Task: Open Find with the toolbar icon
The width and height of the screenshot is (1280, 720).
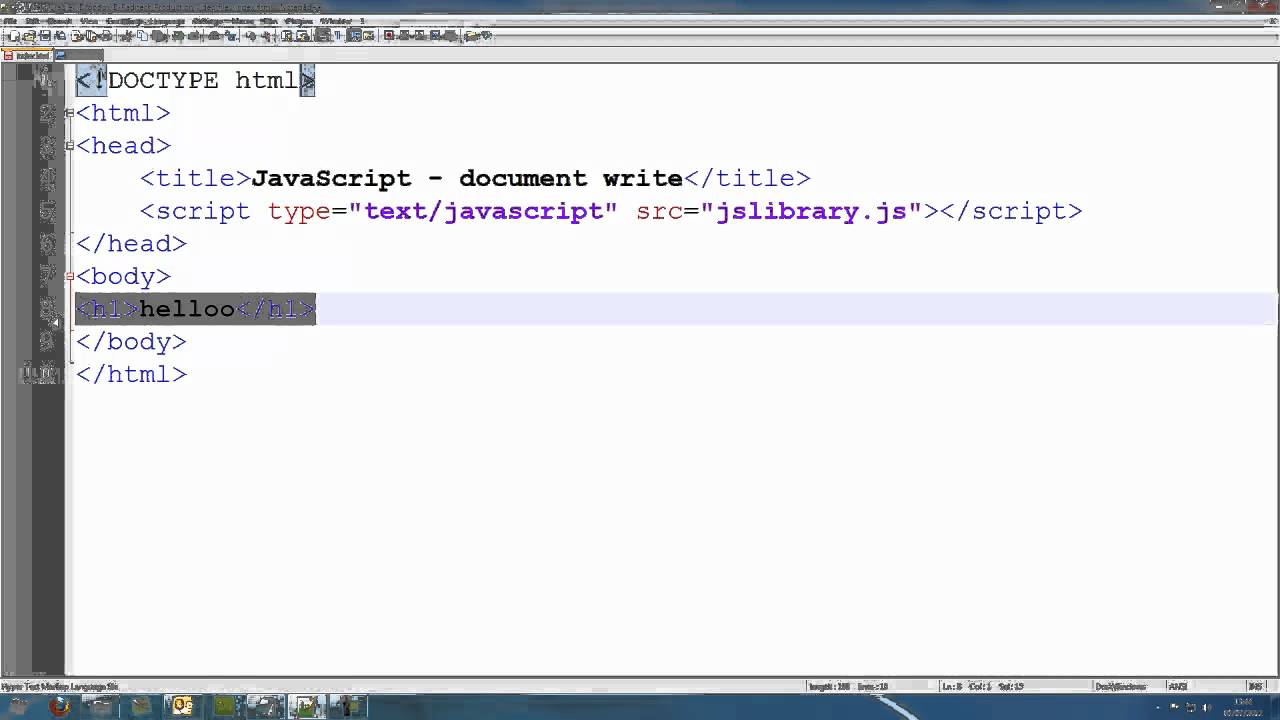Action: click(x=214, y=36)
